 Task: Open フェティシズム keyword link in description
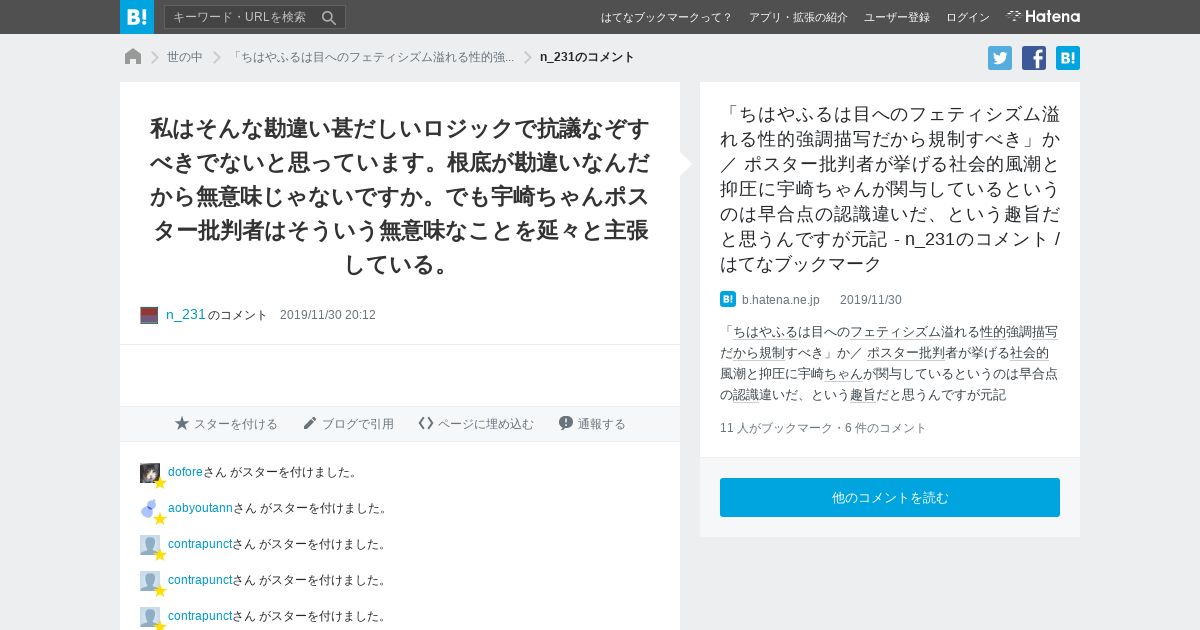[895, 332]
